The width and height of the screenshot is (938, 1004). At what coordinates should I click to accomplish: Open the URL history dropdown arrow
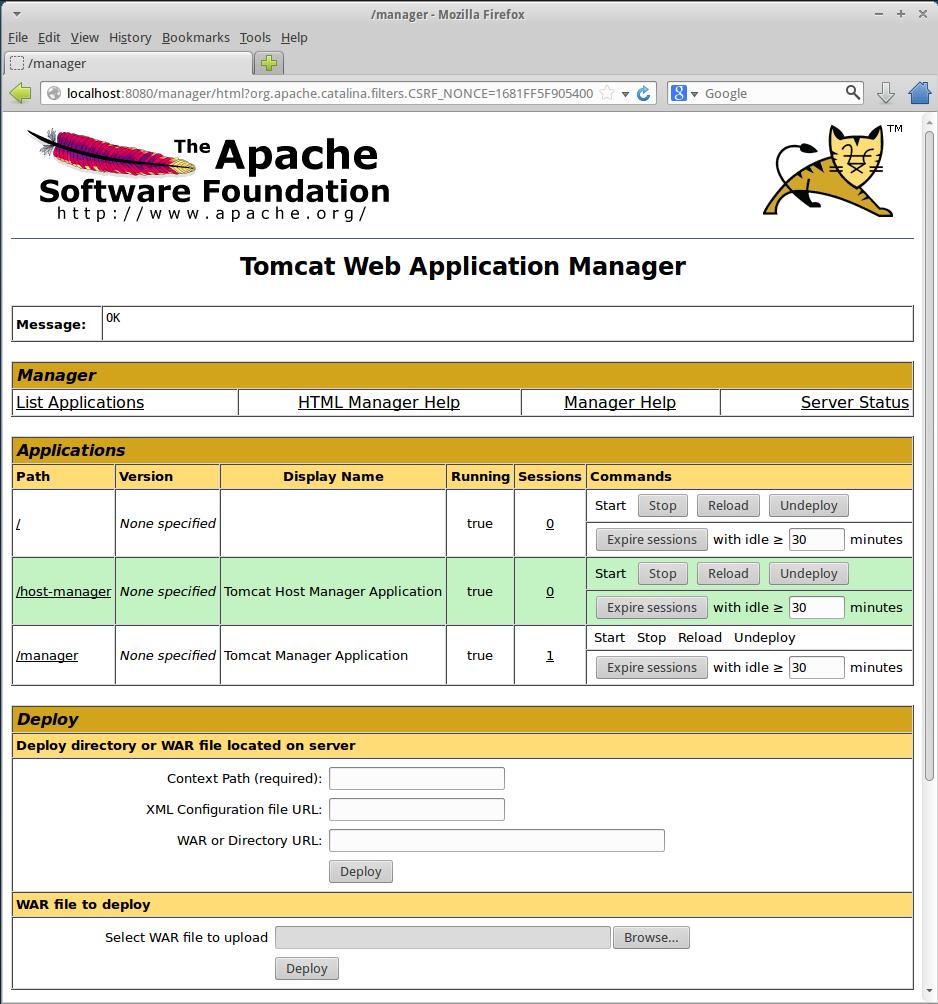click(x=625, y=93)
